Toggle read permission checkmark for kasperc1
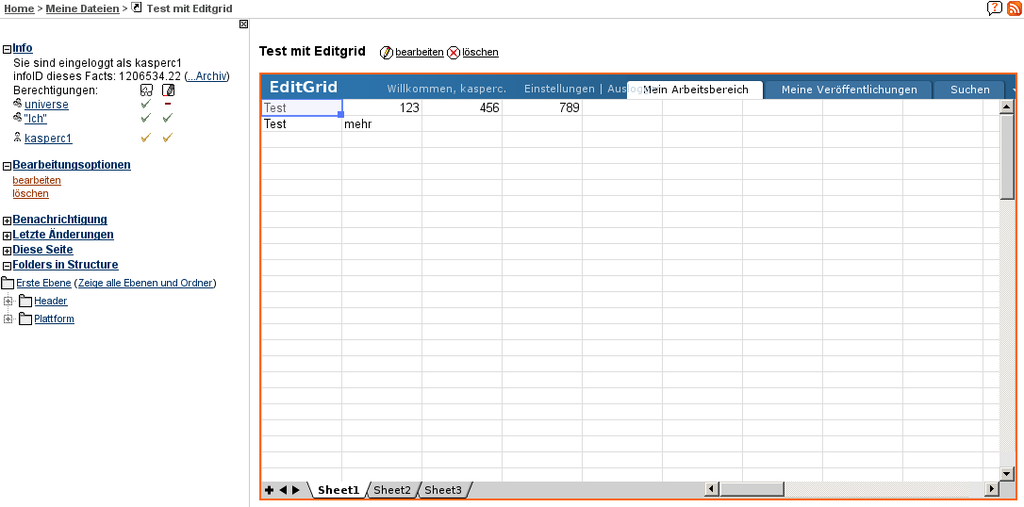The height and width of the screenshot is (507, 1024). [x=146, y=137]
